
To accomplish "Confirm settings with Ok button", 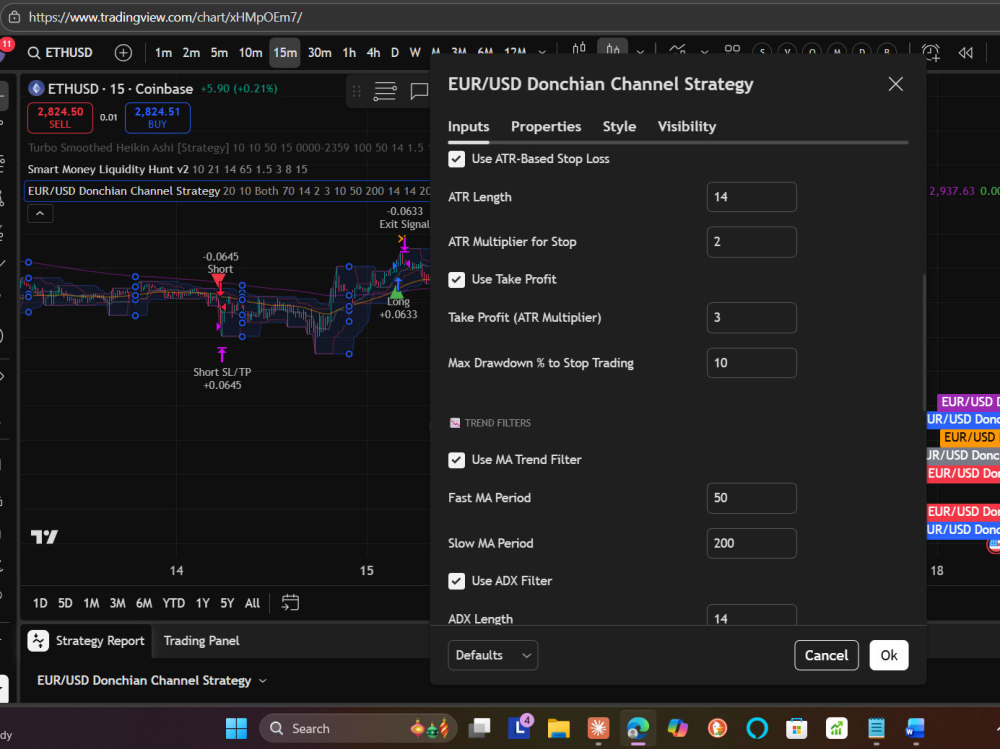I will (x=888, y=655).
